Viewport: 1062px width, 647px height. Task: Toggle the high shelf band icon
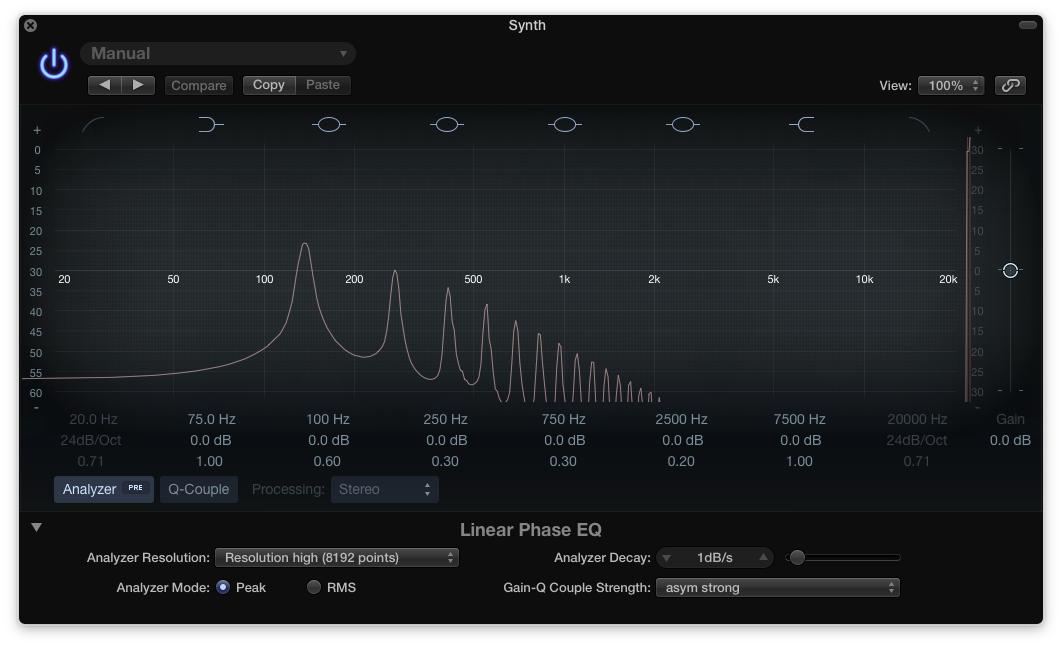tap(802, 125)
